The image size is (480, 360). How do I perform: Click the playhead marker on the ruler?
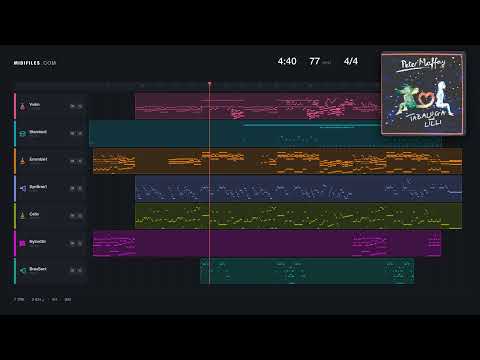(210, 83)
